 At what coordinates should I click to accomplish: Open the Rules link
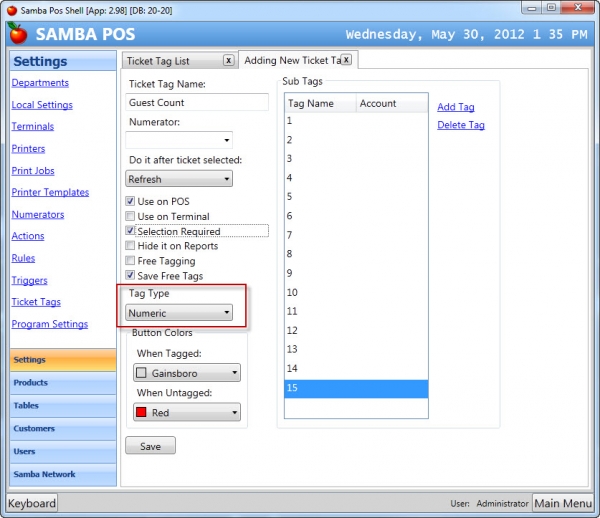coord(23,258)
